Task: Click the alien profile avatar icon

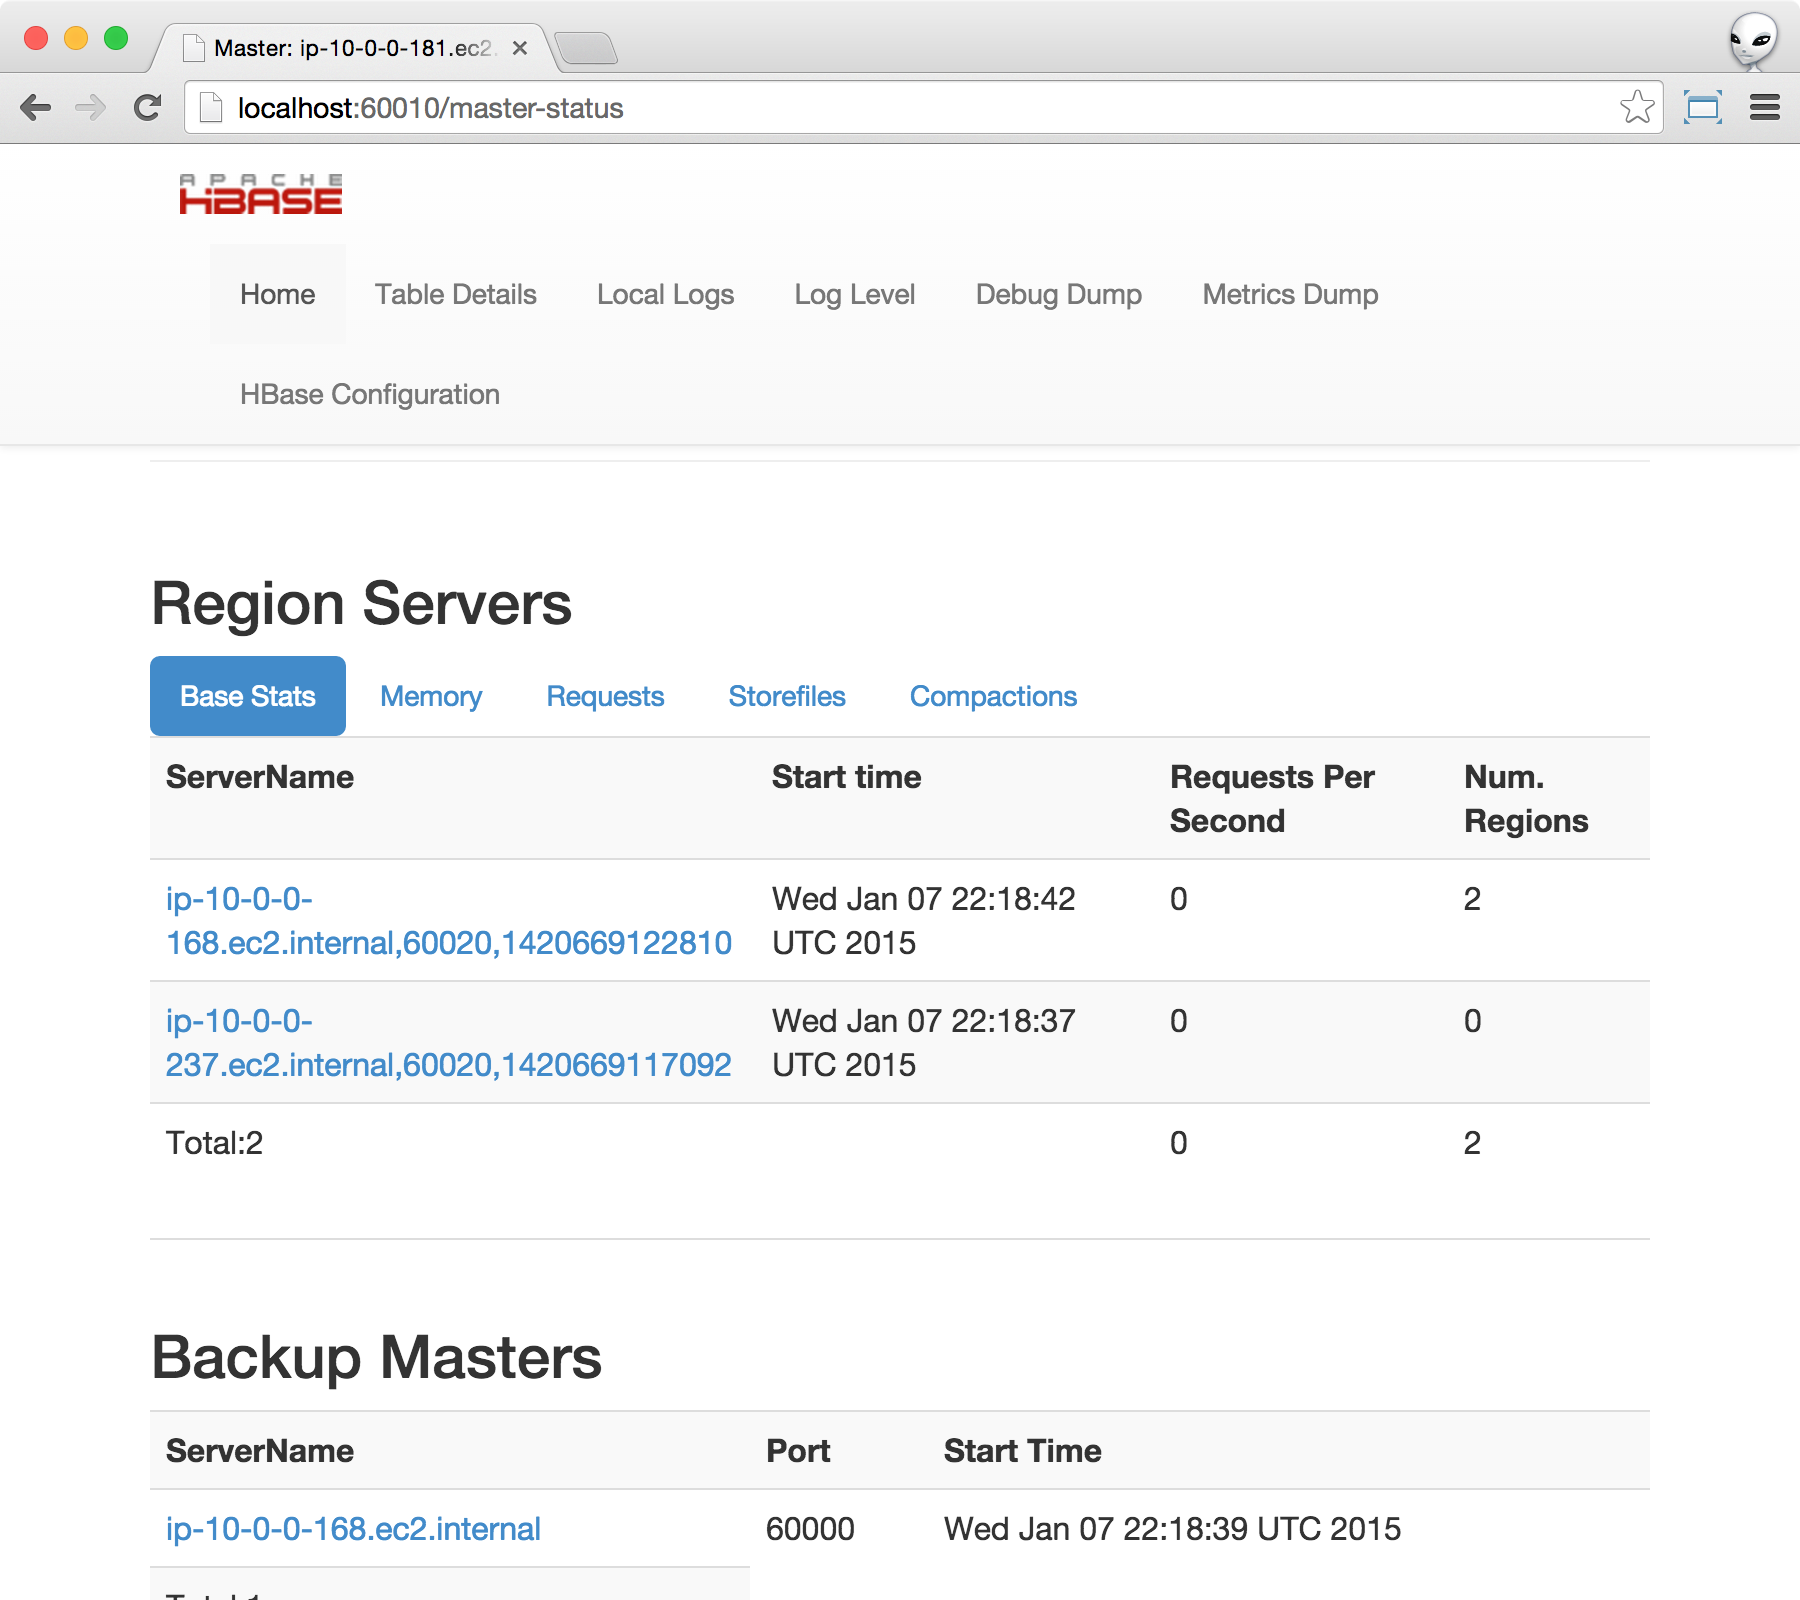Action: click(1753, 42)
